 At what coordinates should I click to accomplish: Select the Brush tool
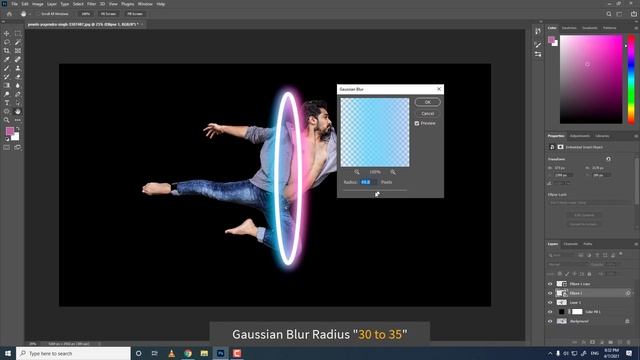click(7, 68)
